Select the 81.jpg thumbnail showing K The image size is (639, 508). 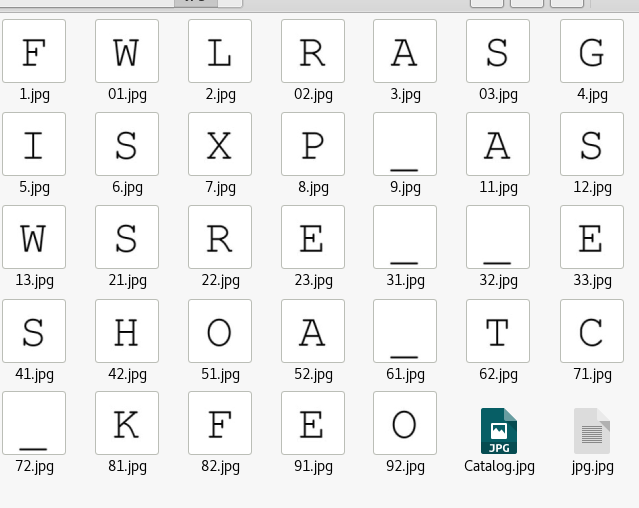[127, 423]
